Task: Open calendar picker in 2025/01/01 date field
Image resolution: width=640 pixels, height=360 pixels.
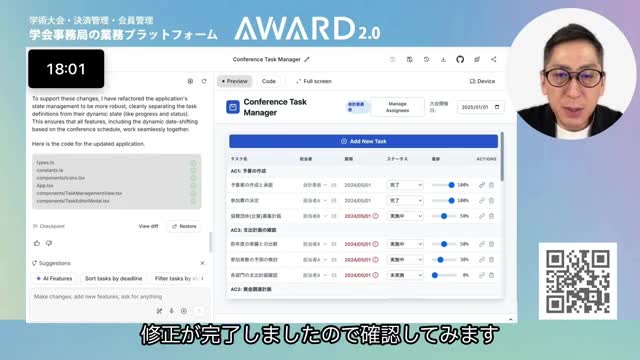Action: tap(497, 107)
